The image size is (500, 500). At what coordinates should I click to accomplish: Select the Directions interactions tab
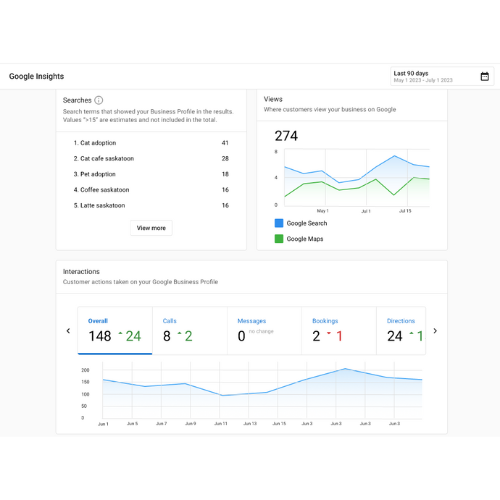[401, 331]
